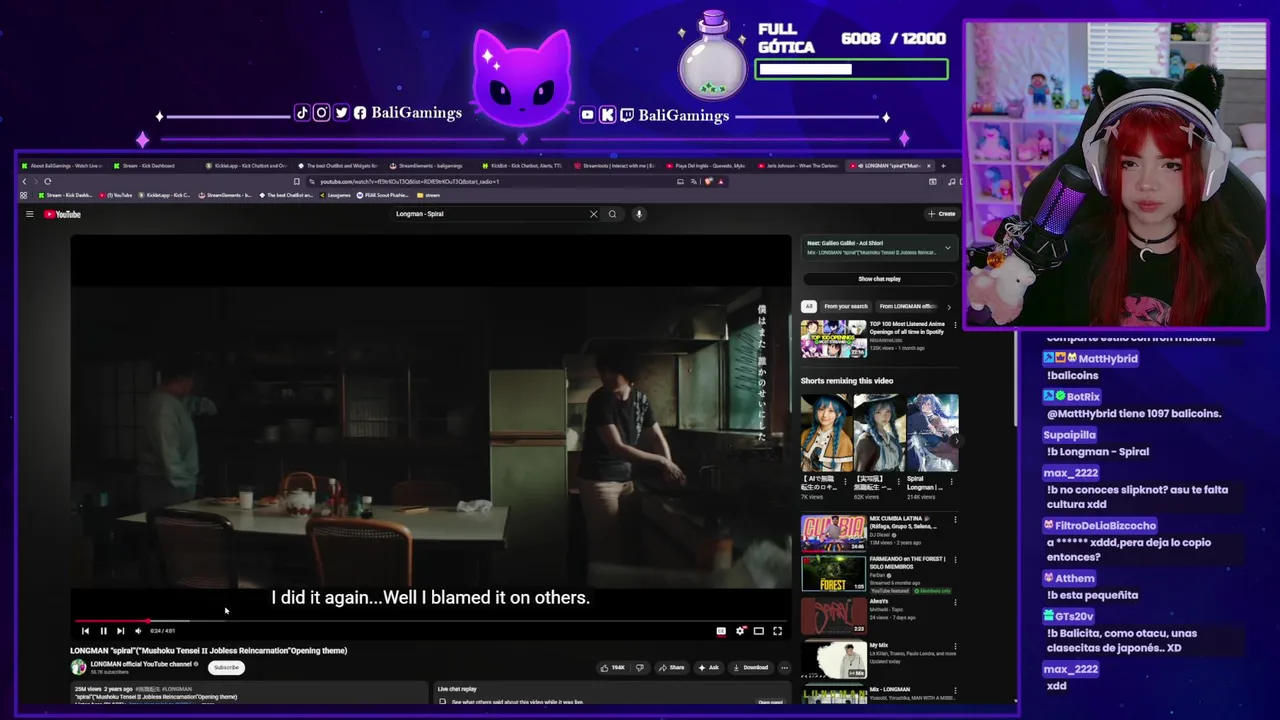Dislike the video
This screenshot has height=720, width=1280.
point(639,667)
